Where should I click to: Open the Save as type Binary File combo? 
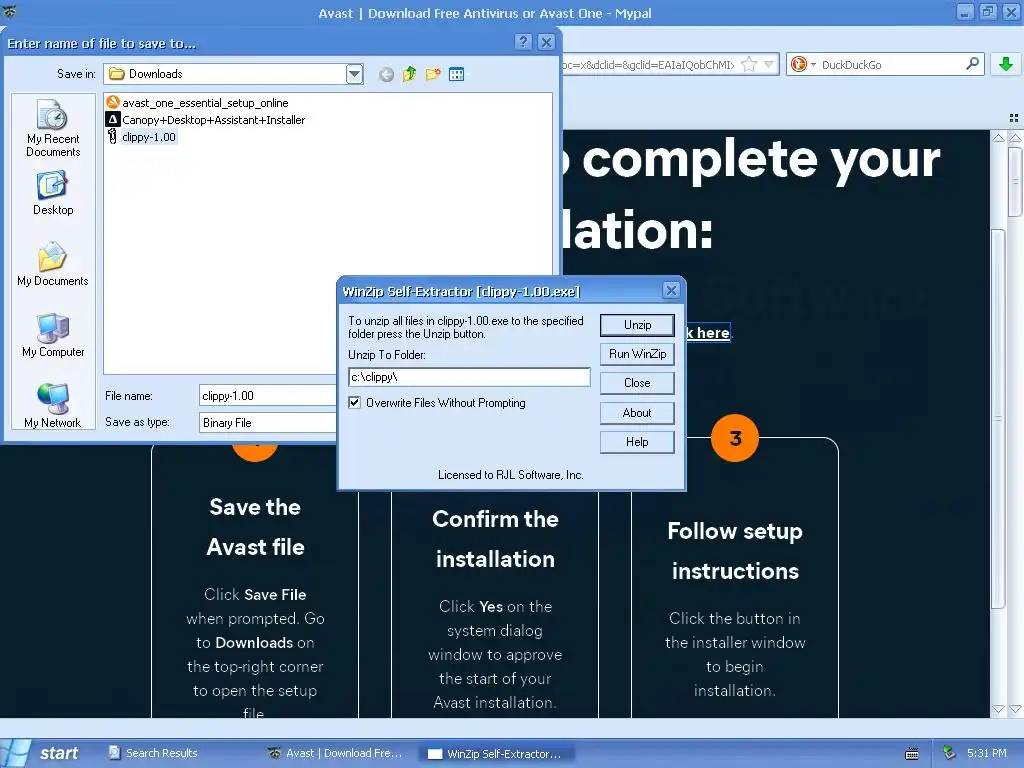[268, 423]
